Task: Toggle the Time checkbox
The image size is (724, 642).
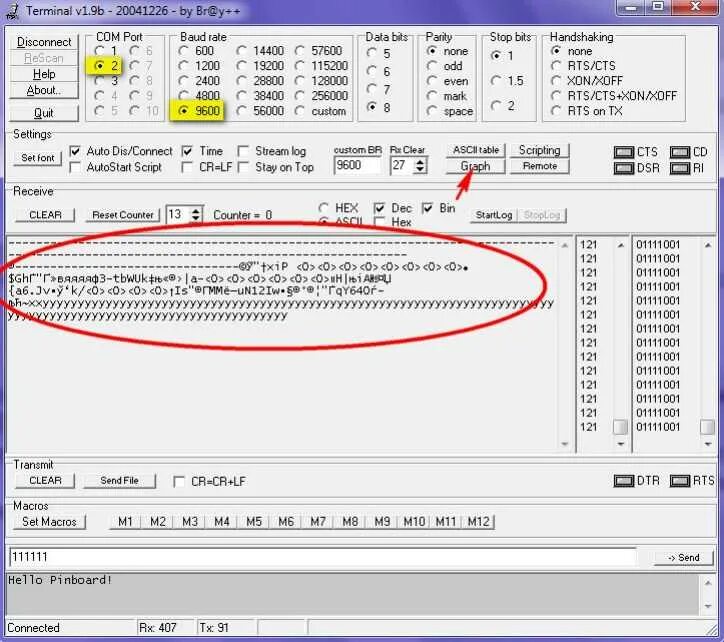Action: click(x=187, y=151)
